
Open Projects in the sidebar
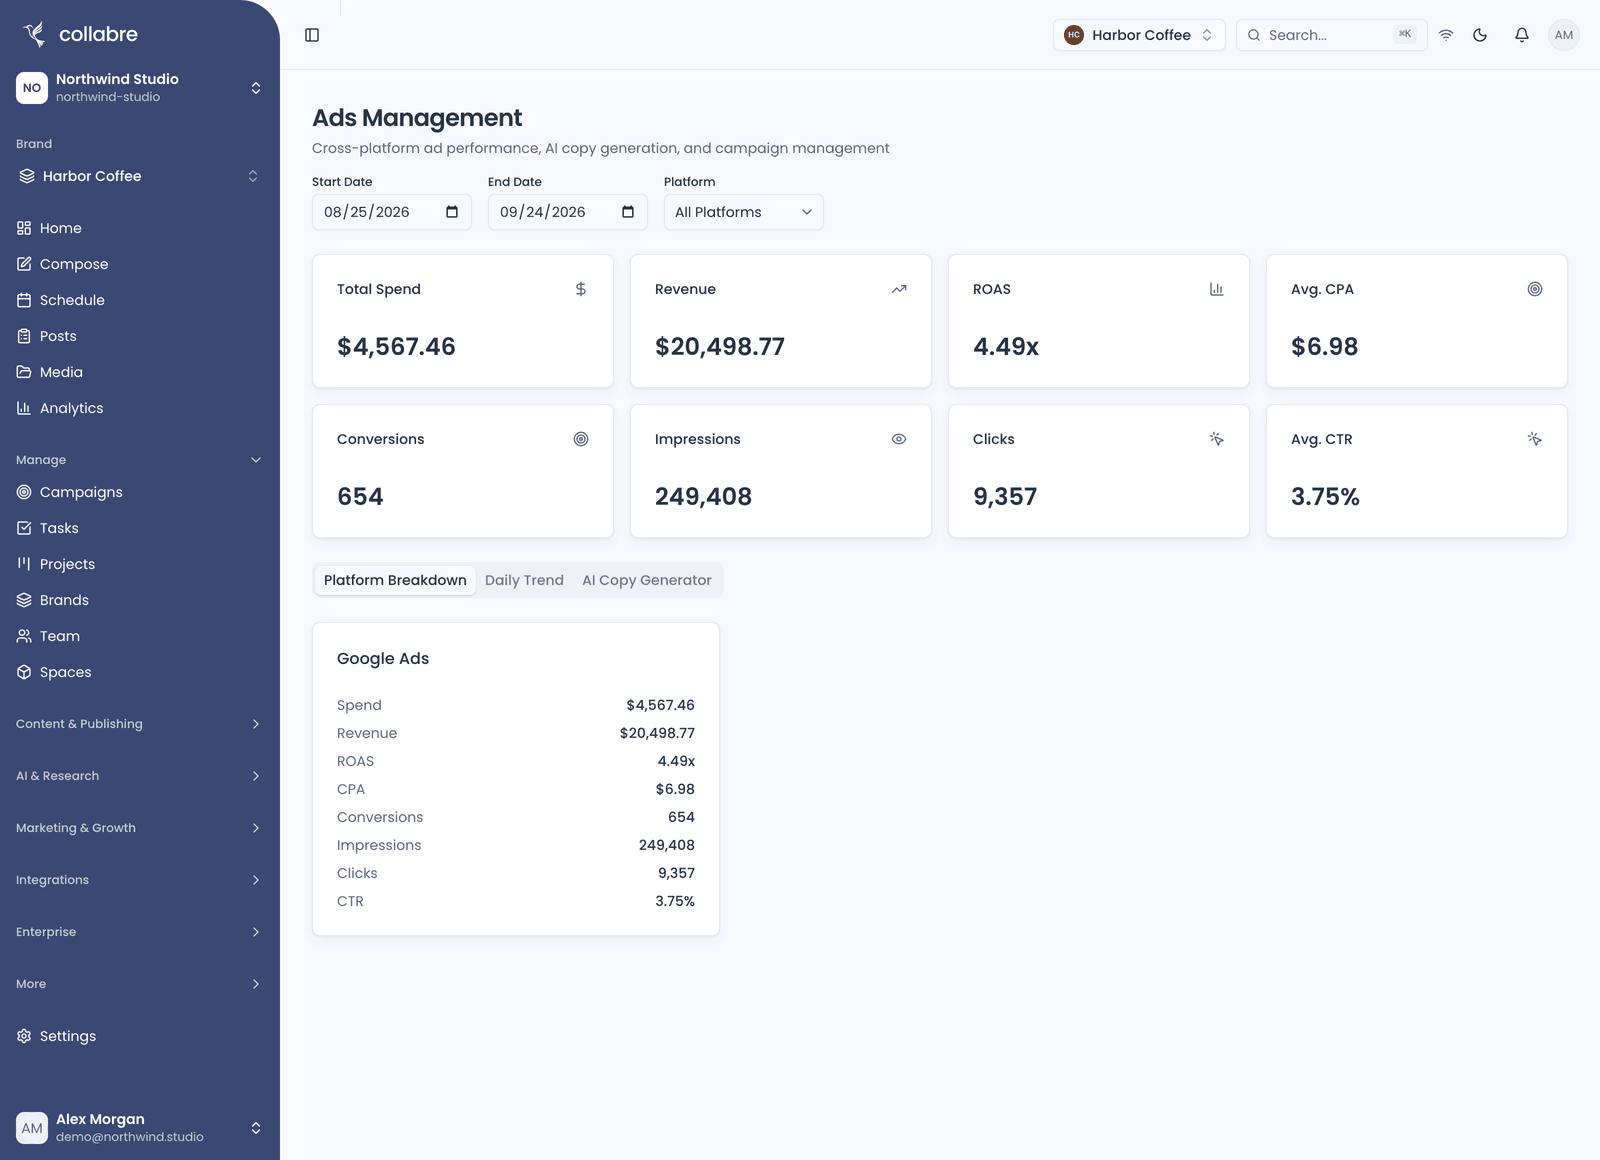140,564
